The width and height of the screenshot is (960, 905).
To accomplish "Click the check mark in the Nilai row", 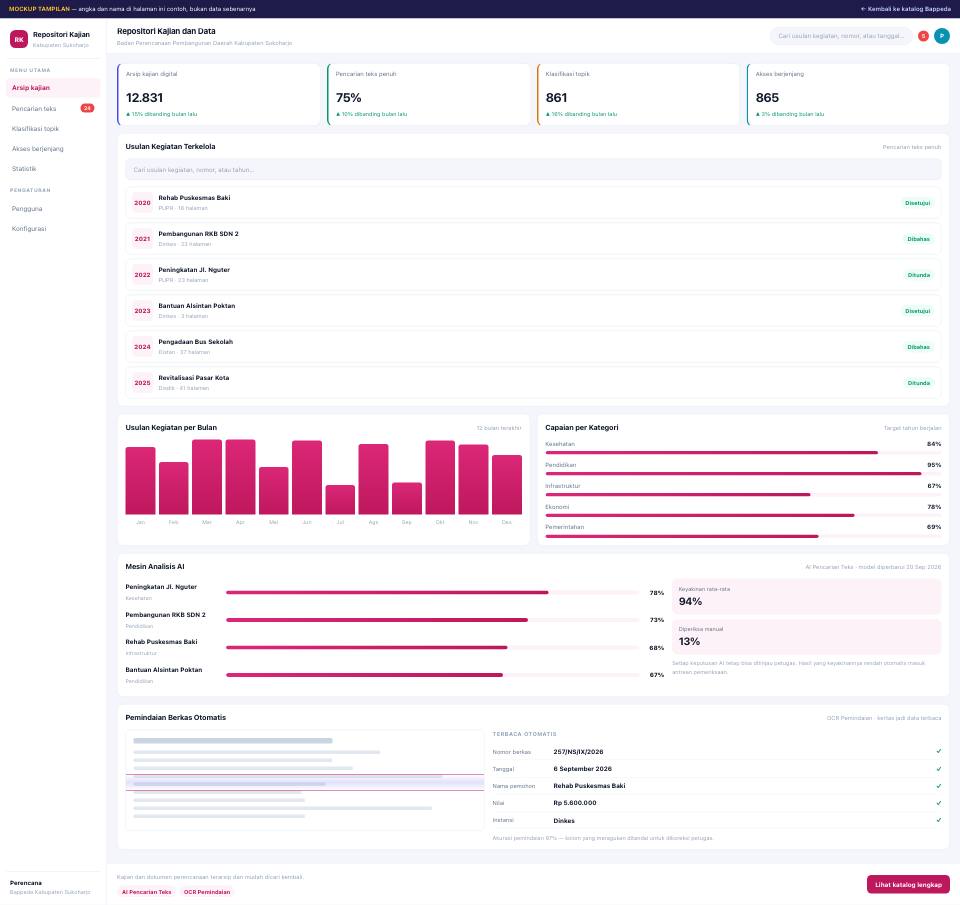I will [939, 803].
